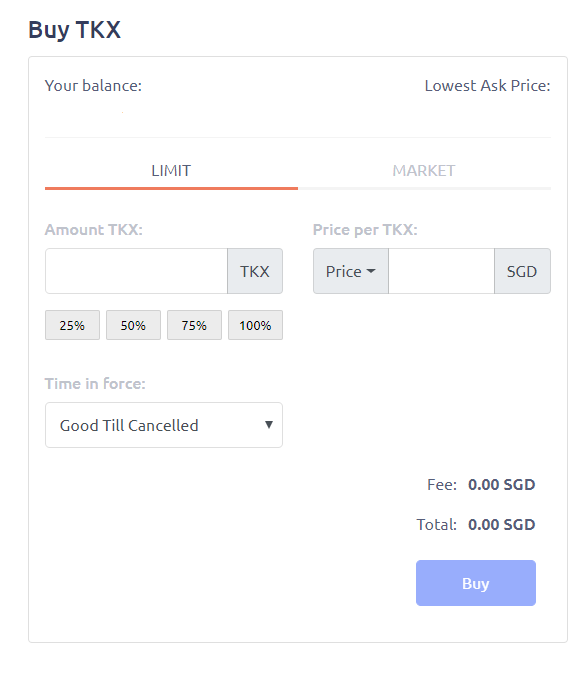
Task: Open the Price type dropdown
Action: 351,271
